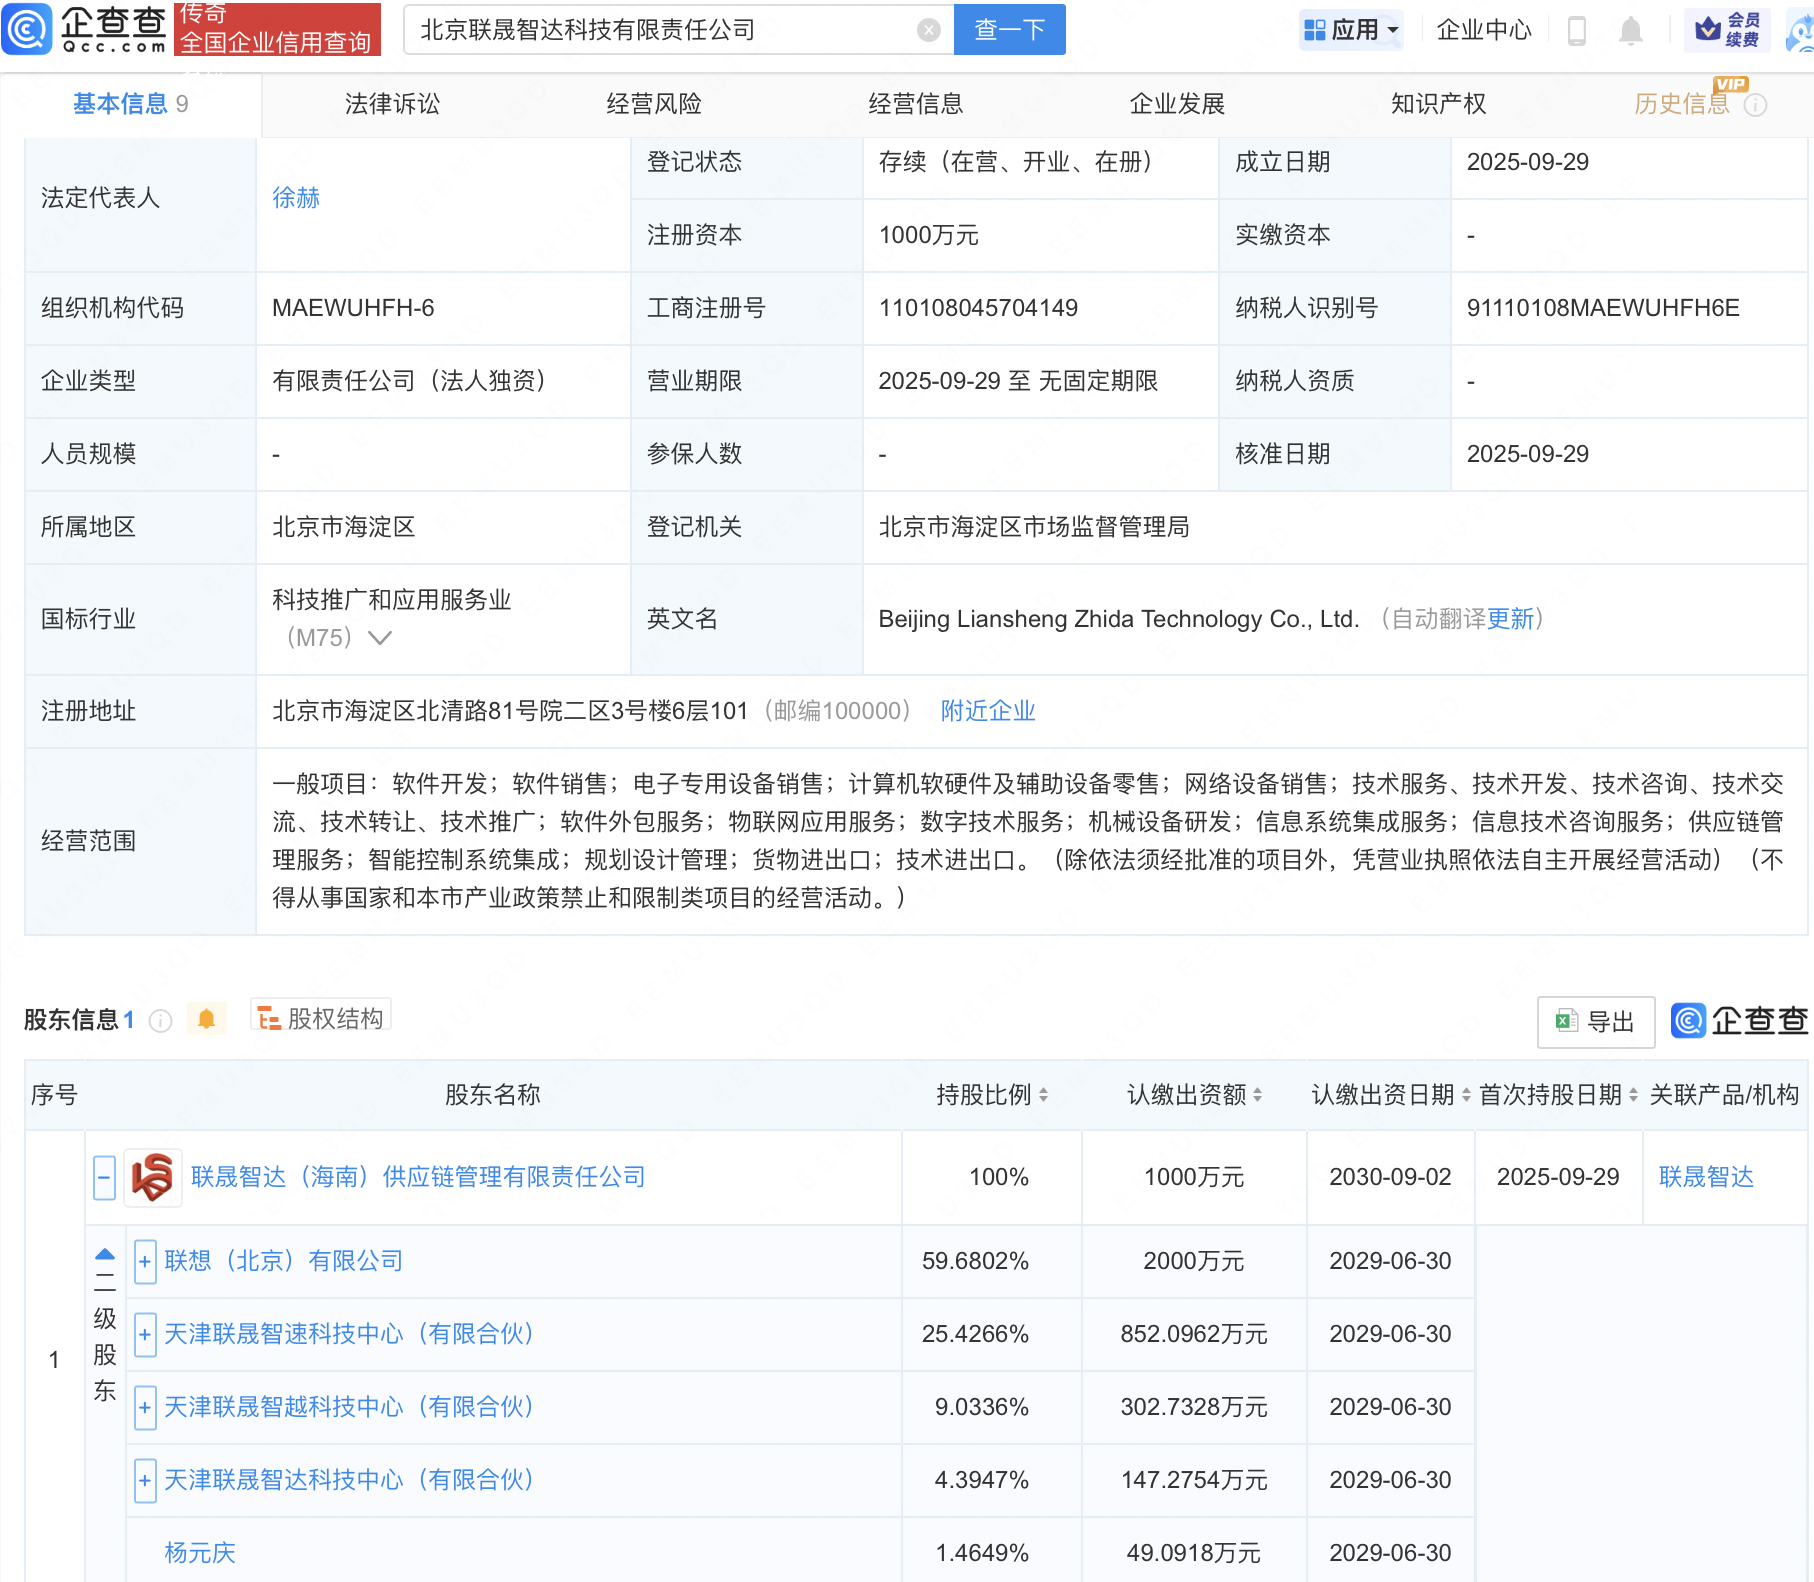Image resolution: width=1814 pixels, height=1582 pixels.
Task: Click the Qcc.com logo icon
Action: [27, 29]
